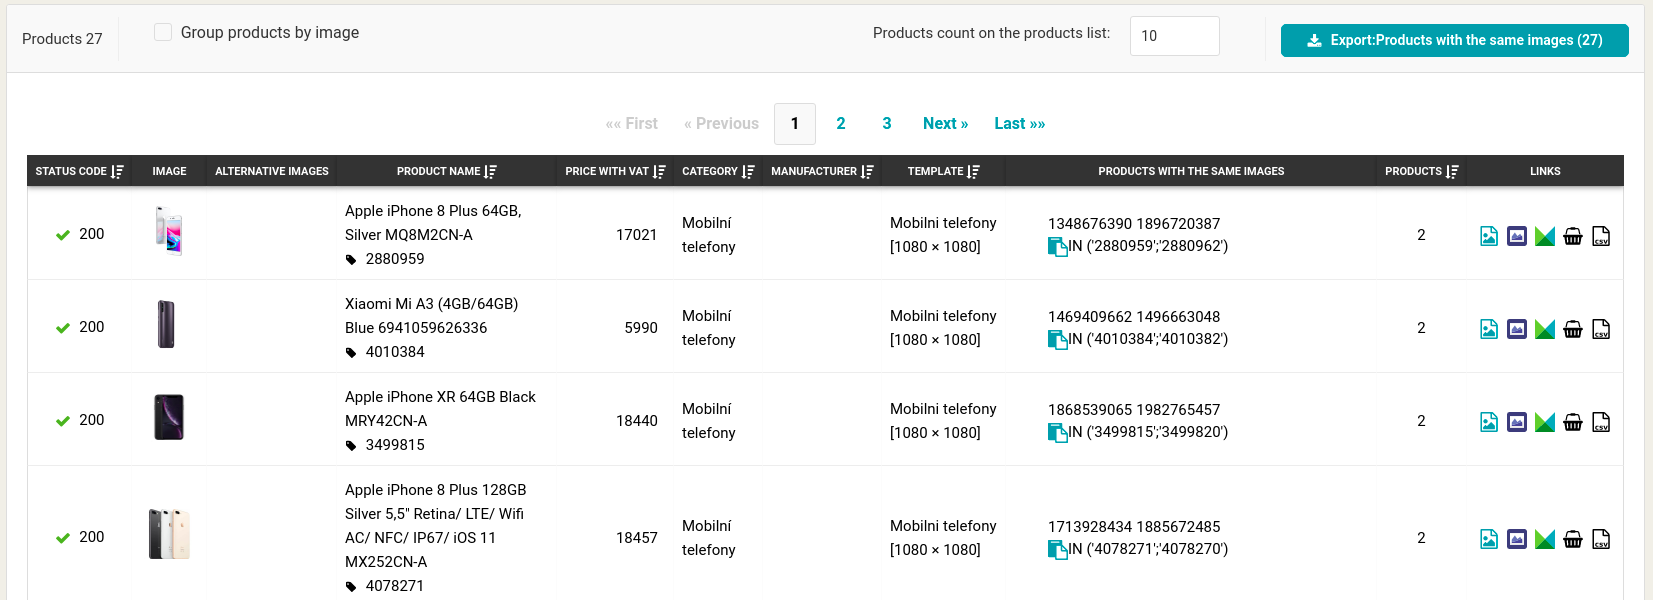Open the dark picture icon in the iPhone 8 Plus 64GB row
The image size is (1653, 600).
tap(1517, 236)
